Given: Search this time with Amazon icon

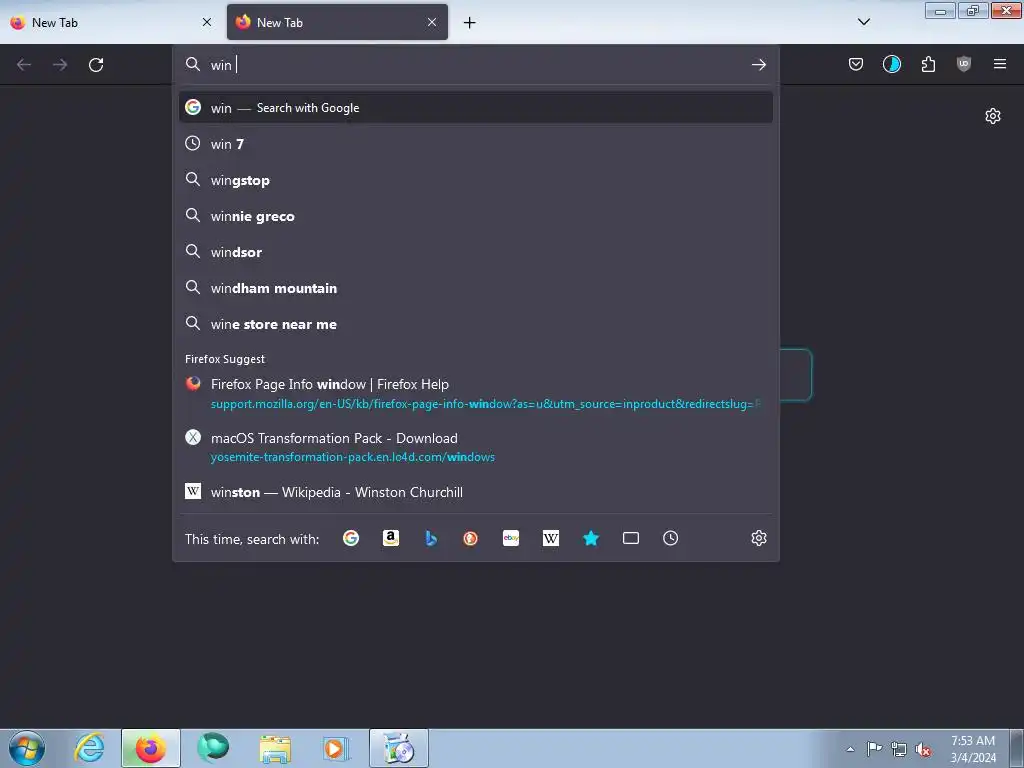Looking at the screenshot, I should point(391,538).
